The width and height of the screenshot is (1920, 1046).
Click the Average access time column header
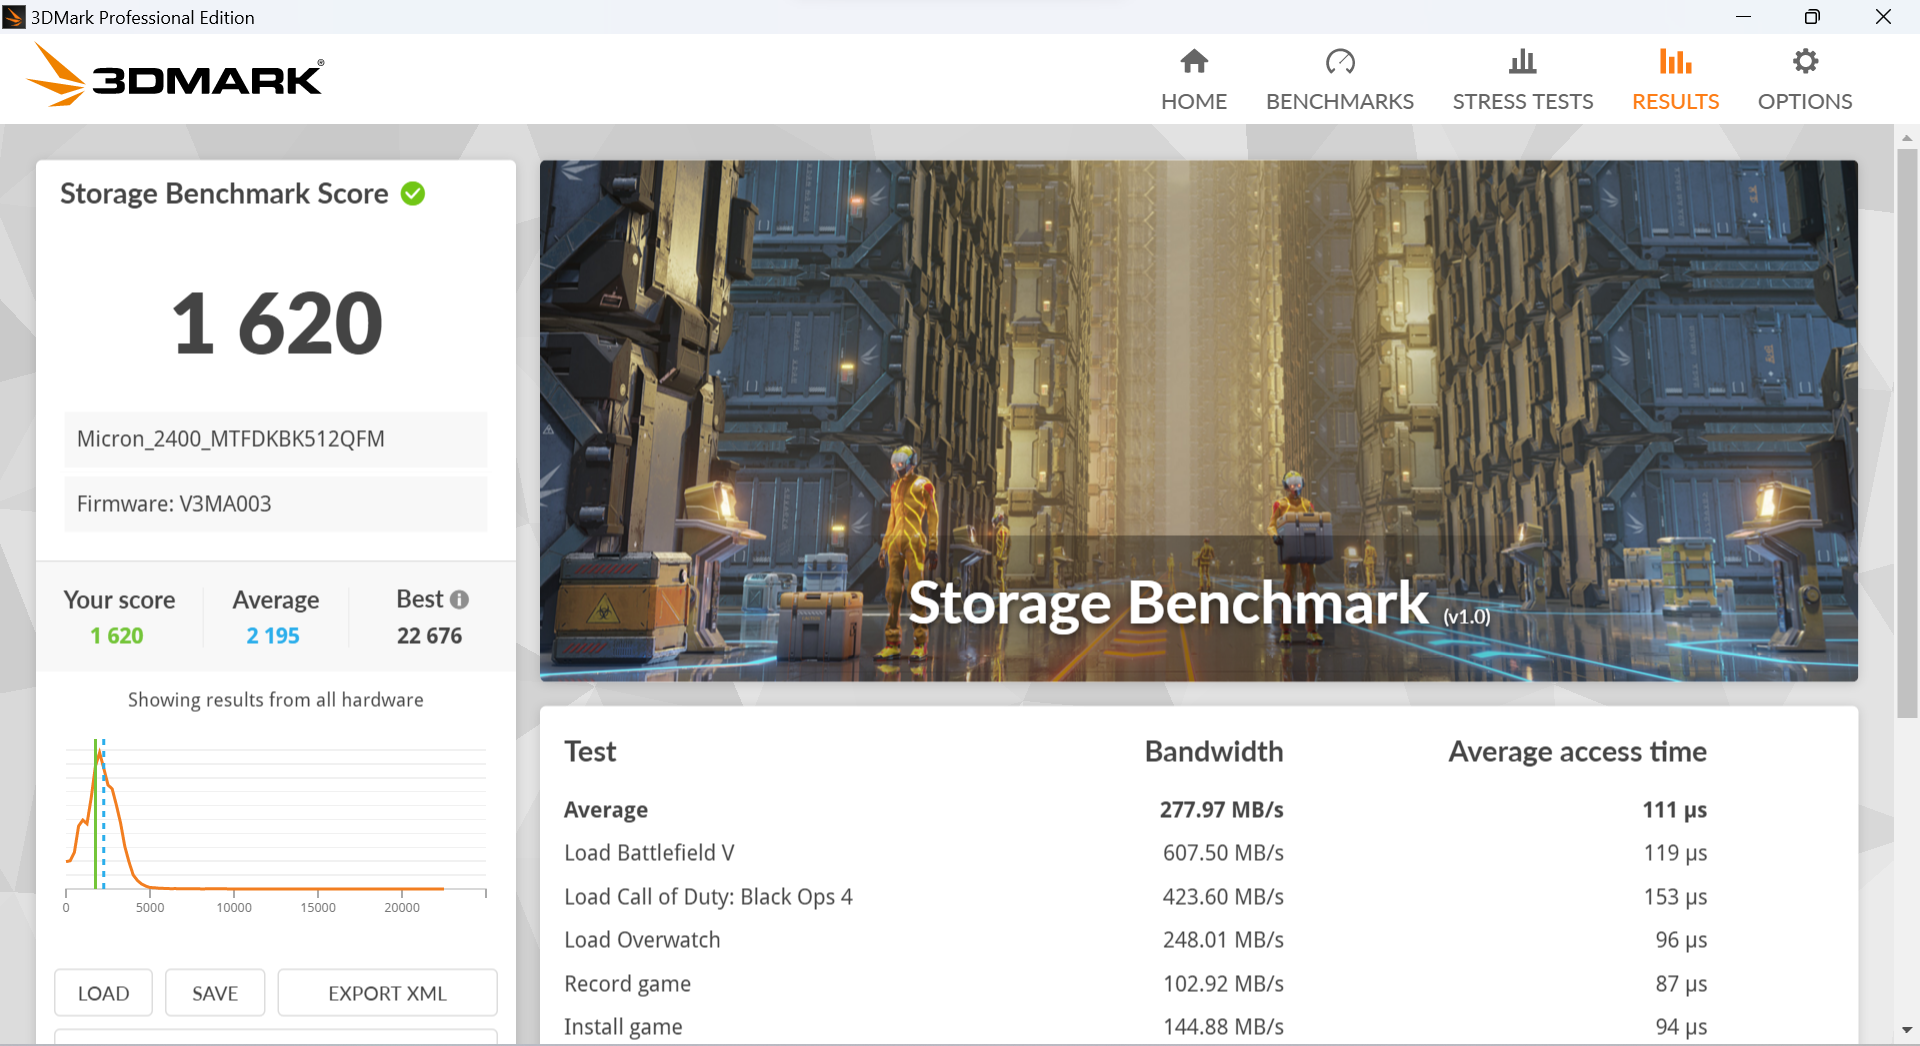point(1578,752)
